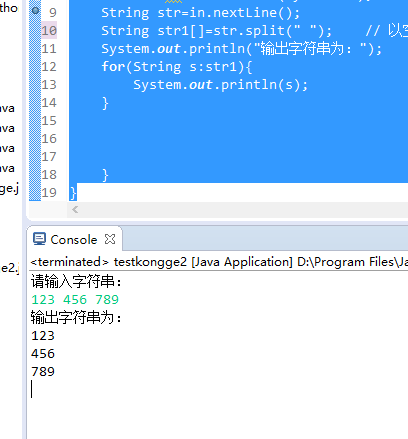
Task: Click console prompt '请输入字符串：'
Action: 76,282
